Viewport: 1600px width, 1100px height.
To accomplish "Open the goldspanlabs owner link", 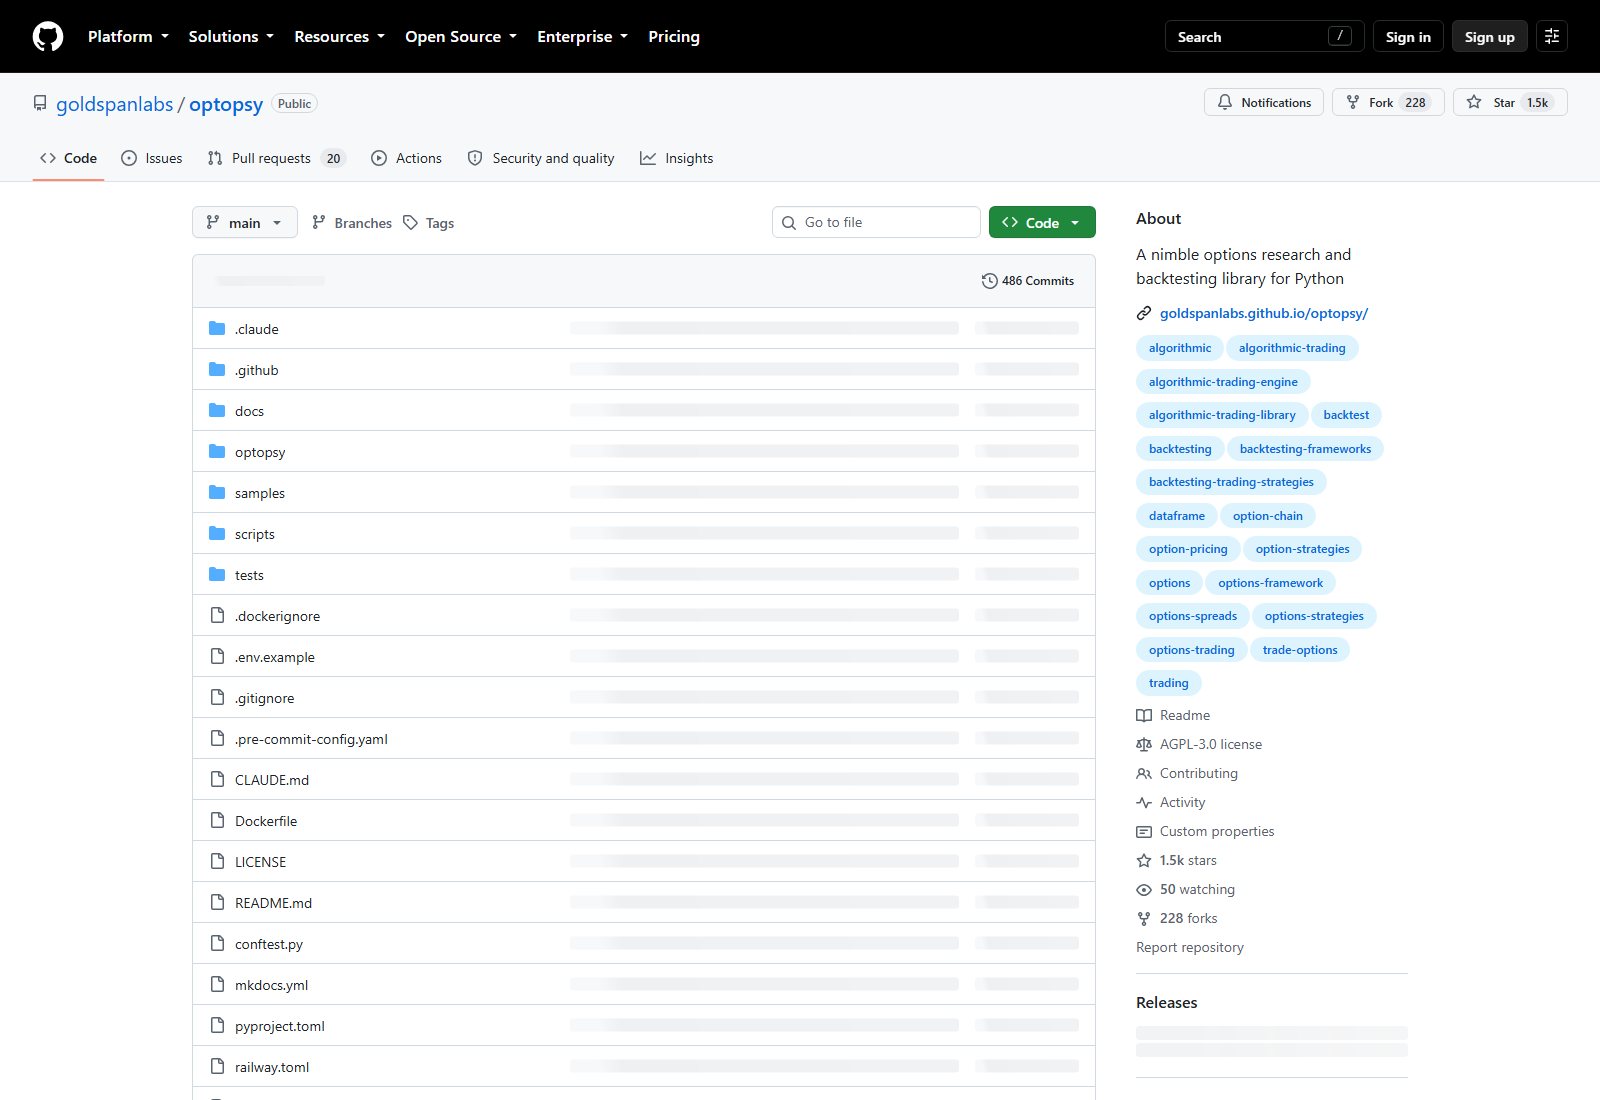I will click(114, 104).
